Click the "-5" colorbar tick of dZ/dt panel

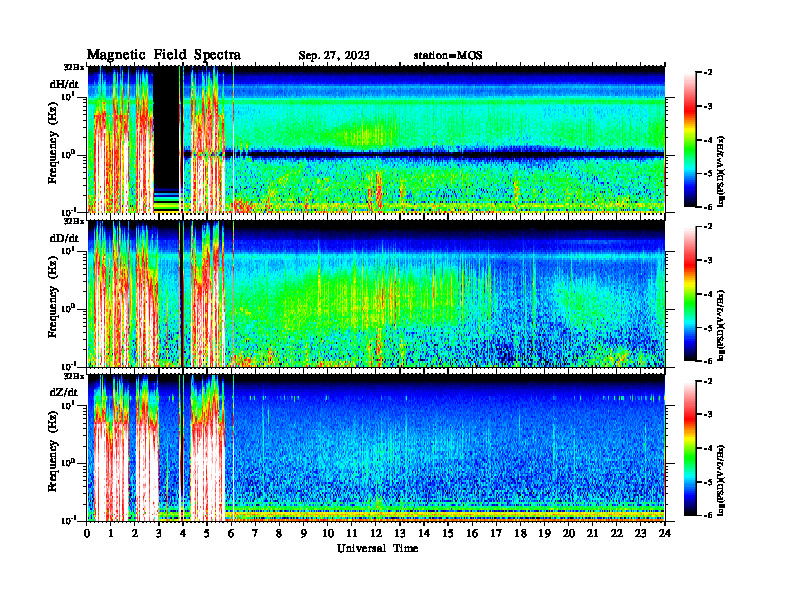click(x=708, y=482)
